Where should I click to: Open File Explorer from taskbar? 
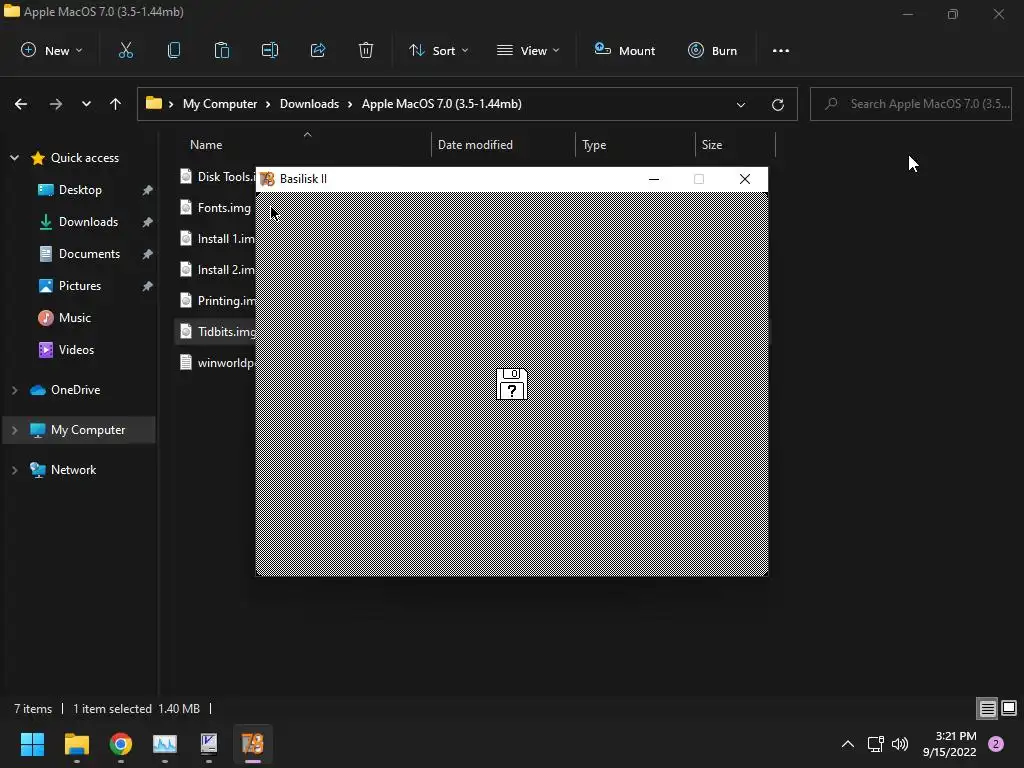click(76, 744)
